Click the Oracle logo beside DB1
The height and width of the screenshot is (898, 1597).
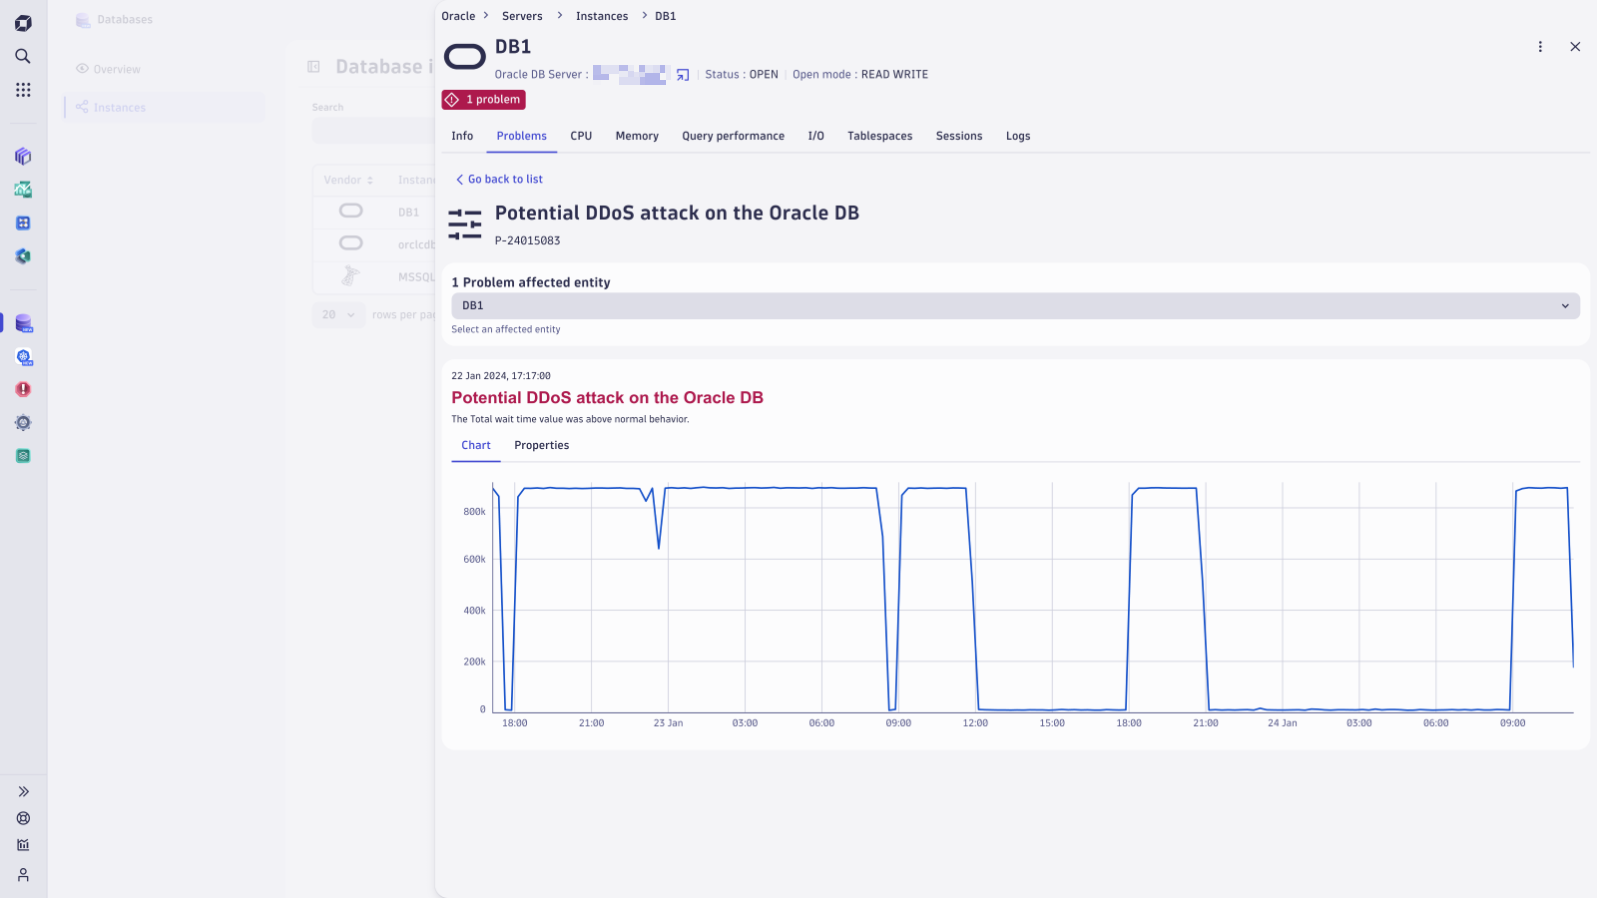click(465, 57)
